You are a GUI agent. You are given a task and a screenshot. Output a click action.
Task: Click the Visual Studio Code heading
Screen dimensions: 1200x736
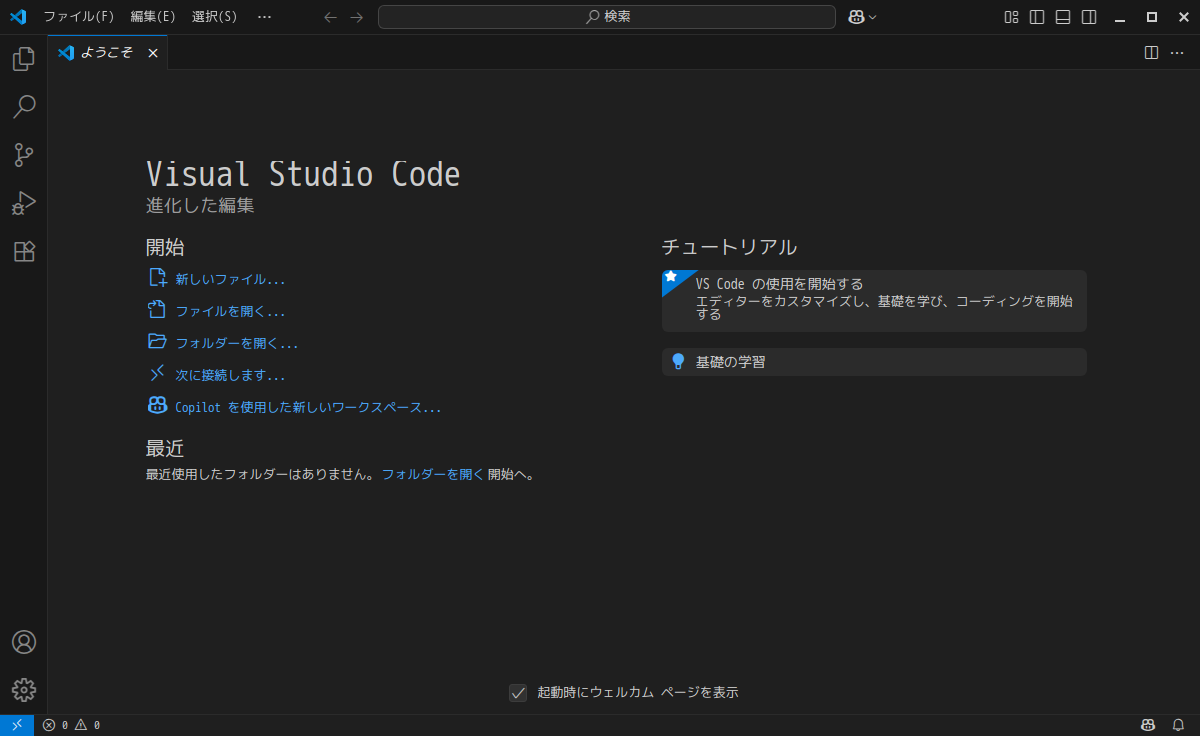303,174
